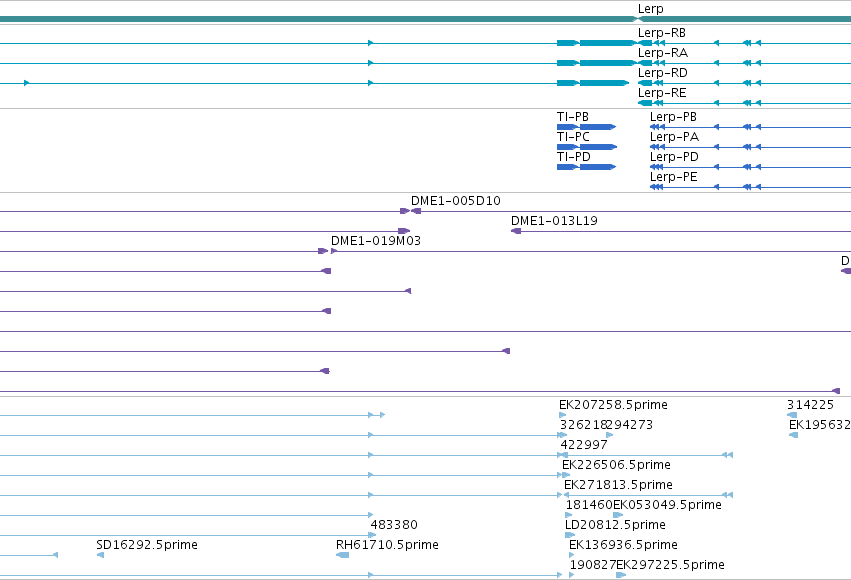Screen dimensions: 851x580
Task: Click the EK136936.5prime EST label
Action: click(623, 545)
